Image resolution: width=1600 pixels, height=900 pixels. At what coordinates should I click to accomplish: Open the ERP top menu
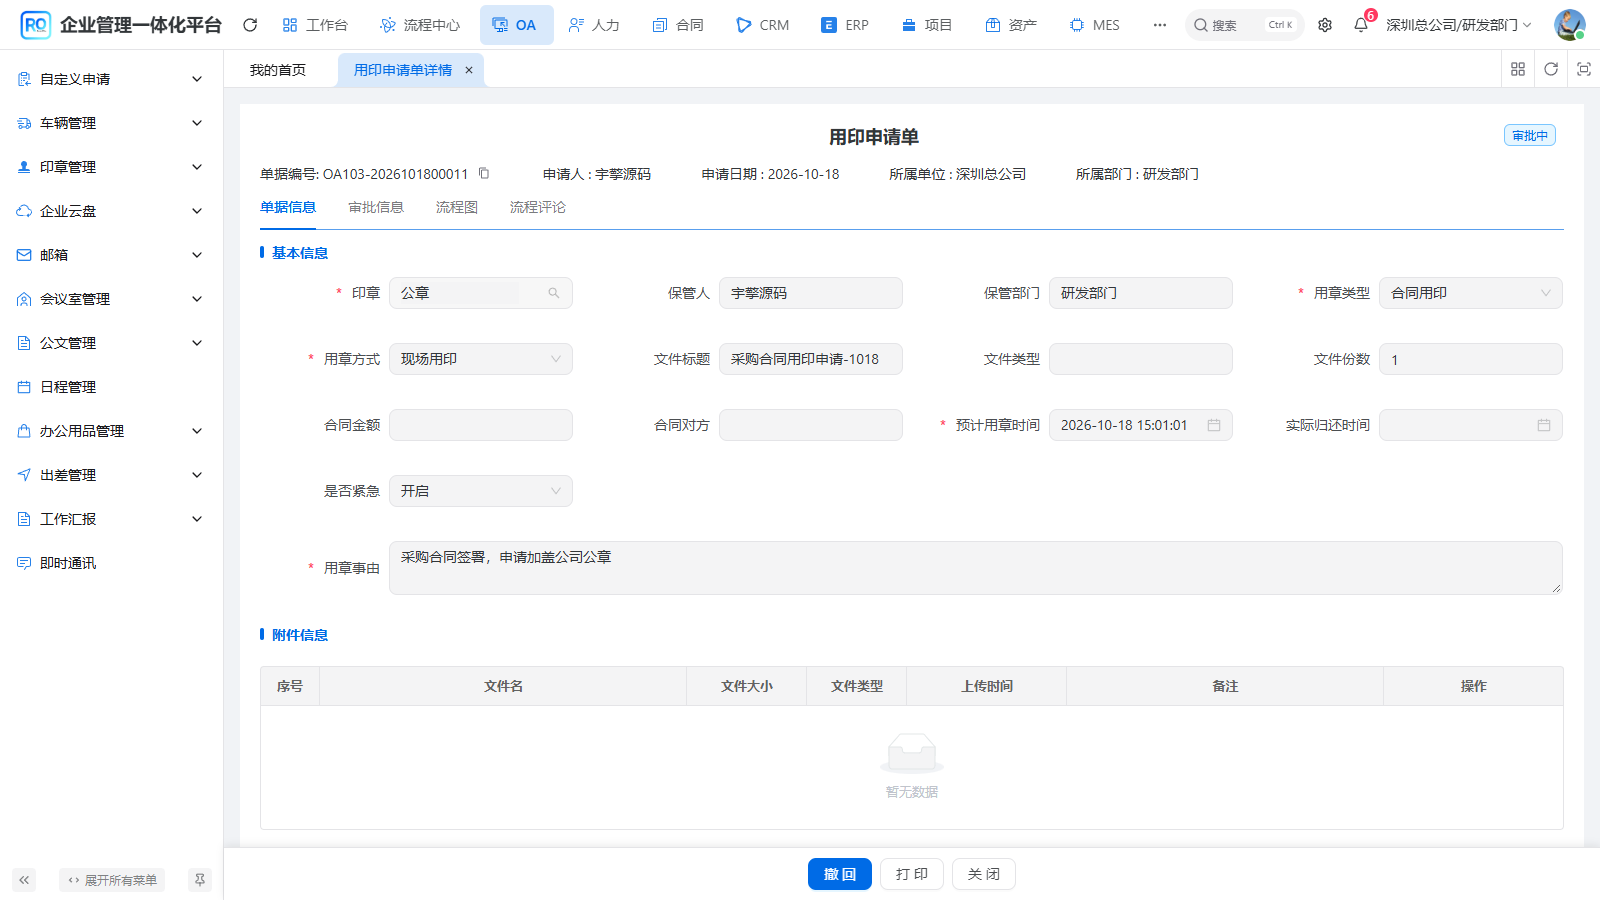[x=845, y=25]
